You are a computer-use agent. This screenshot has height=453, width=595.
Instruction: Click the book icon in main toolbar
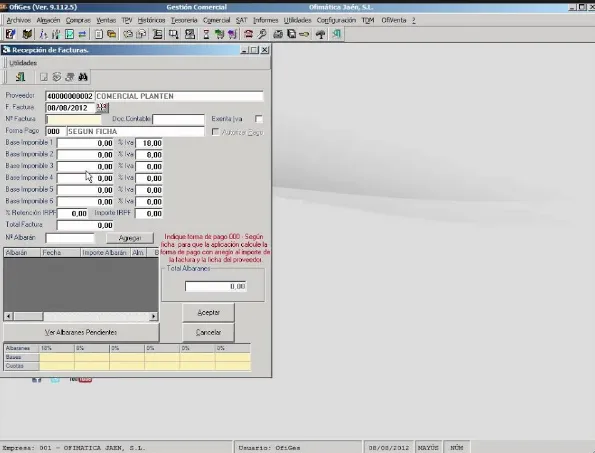click(27, 35)
